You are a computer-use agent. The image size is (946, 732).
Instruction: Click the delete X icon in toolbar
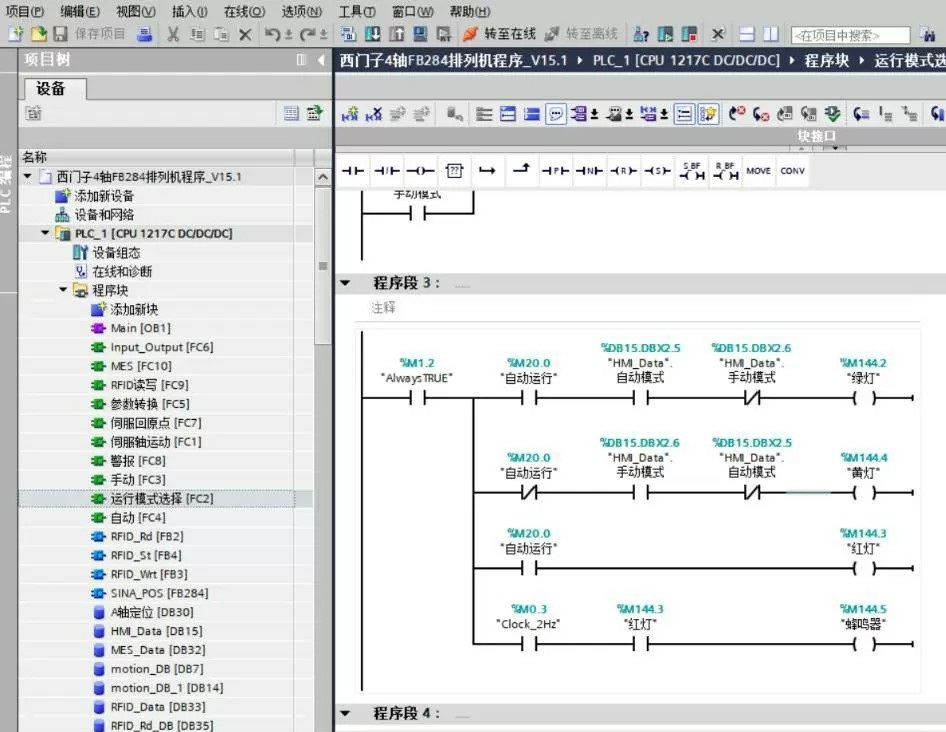(245, 34)
